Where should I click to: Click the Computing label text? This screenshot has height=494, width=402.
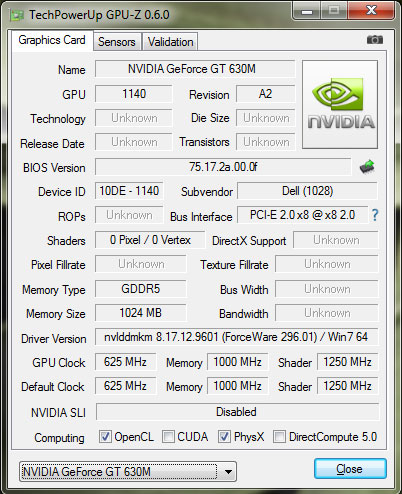click(59, 438)
